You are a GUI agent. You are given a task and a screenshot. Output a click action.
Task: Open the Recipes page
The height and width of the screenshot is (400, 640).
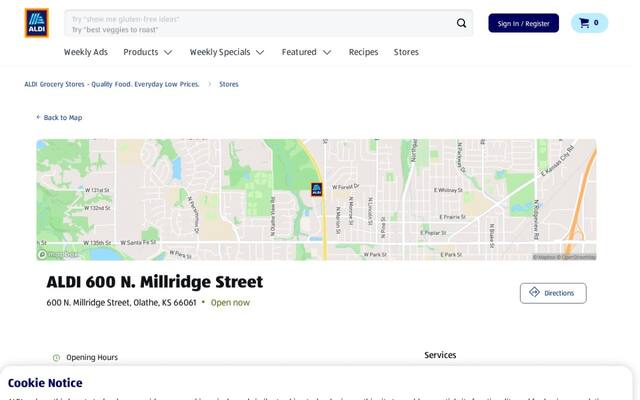tap(363, 52)
